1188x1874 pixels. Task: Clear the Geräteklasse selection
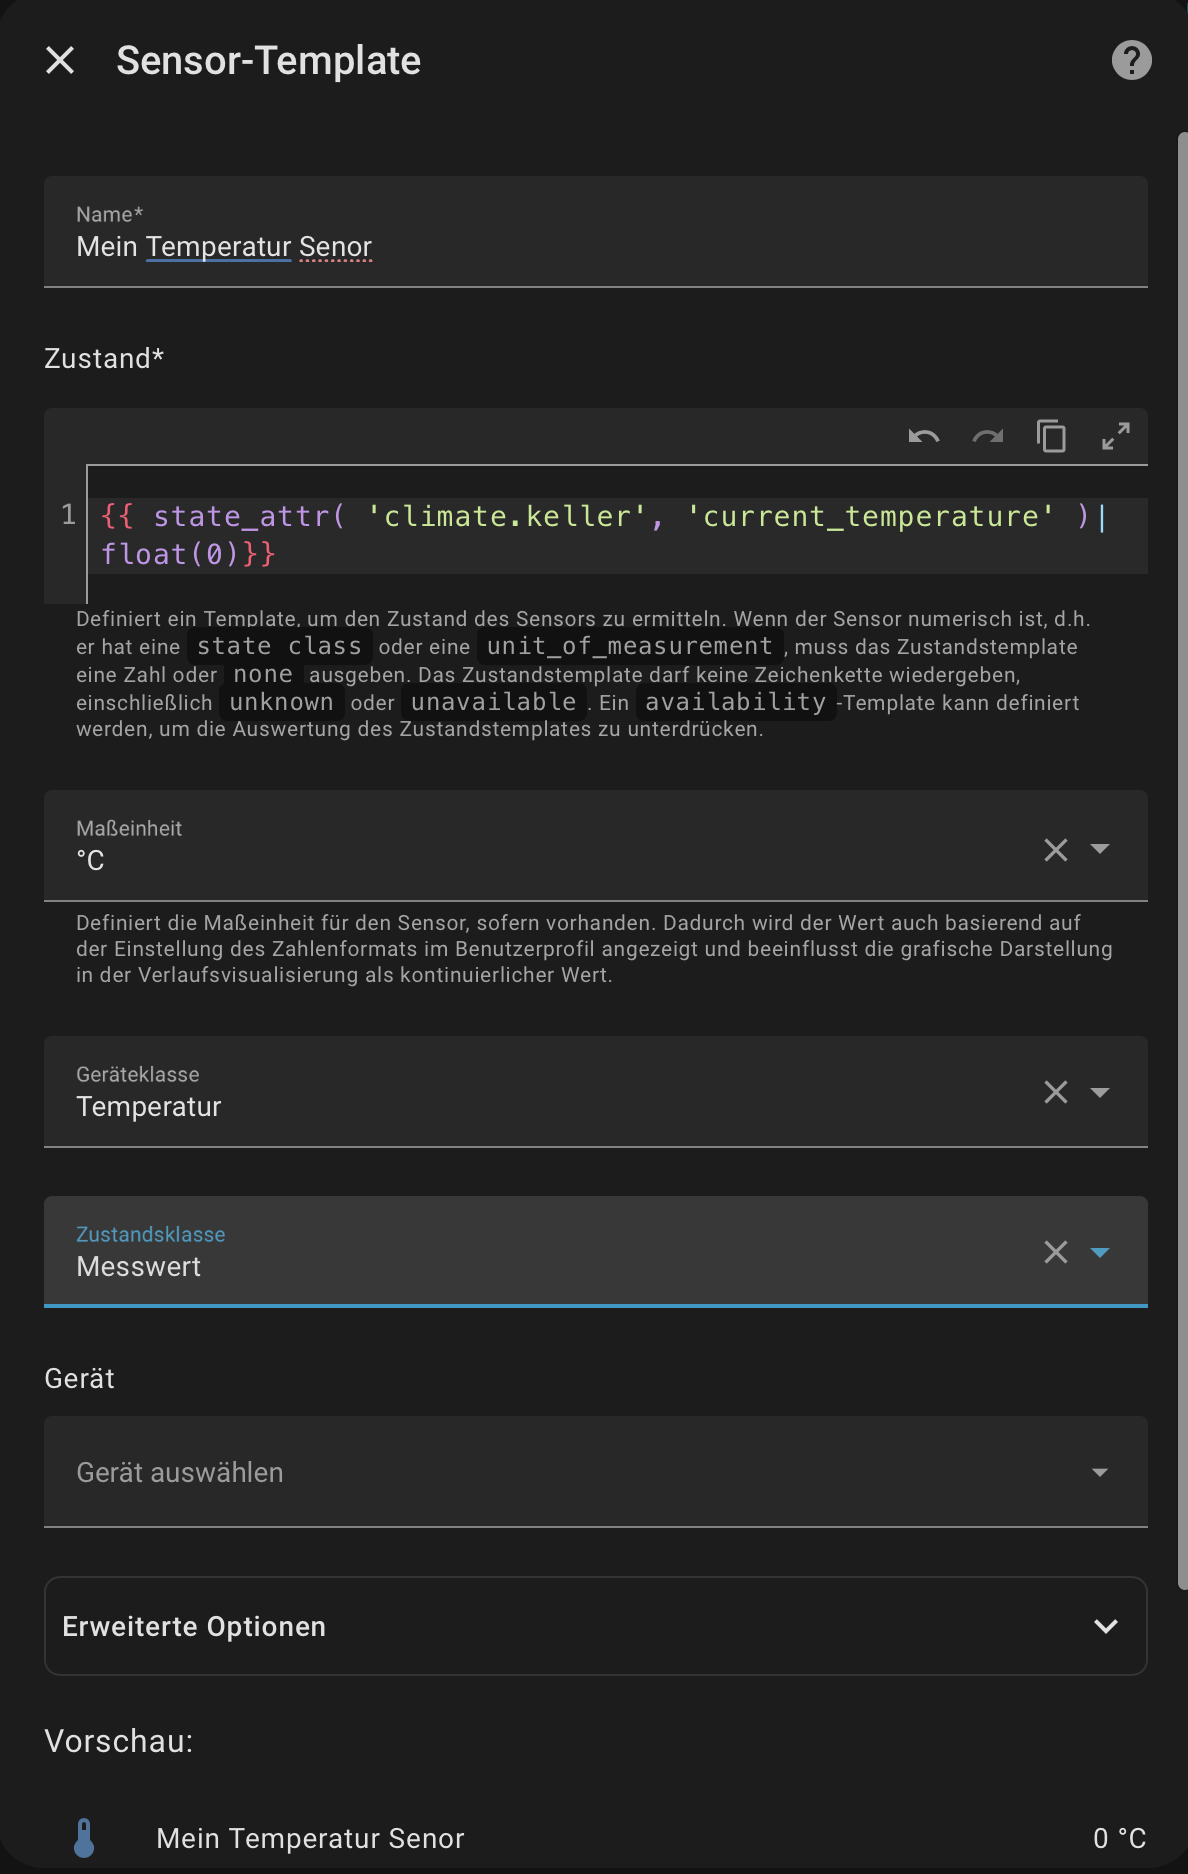(x=1055, y=1092)
